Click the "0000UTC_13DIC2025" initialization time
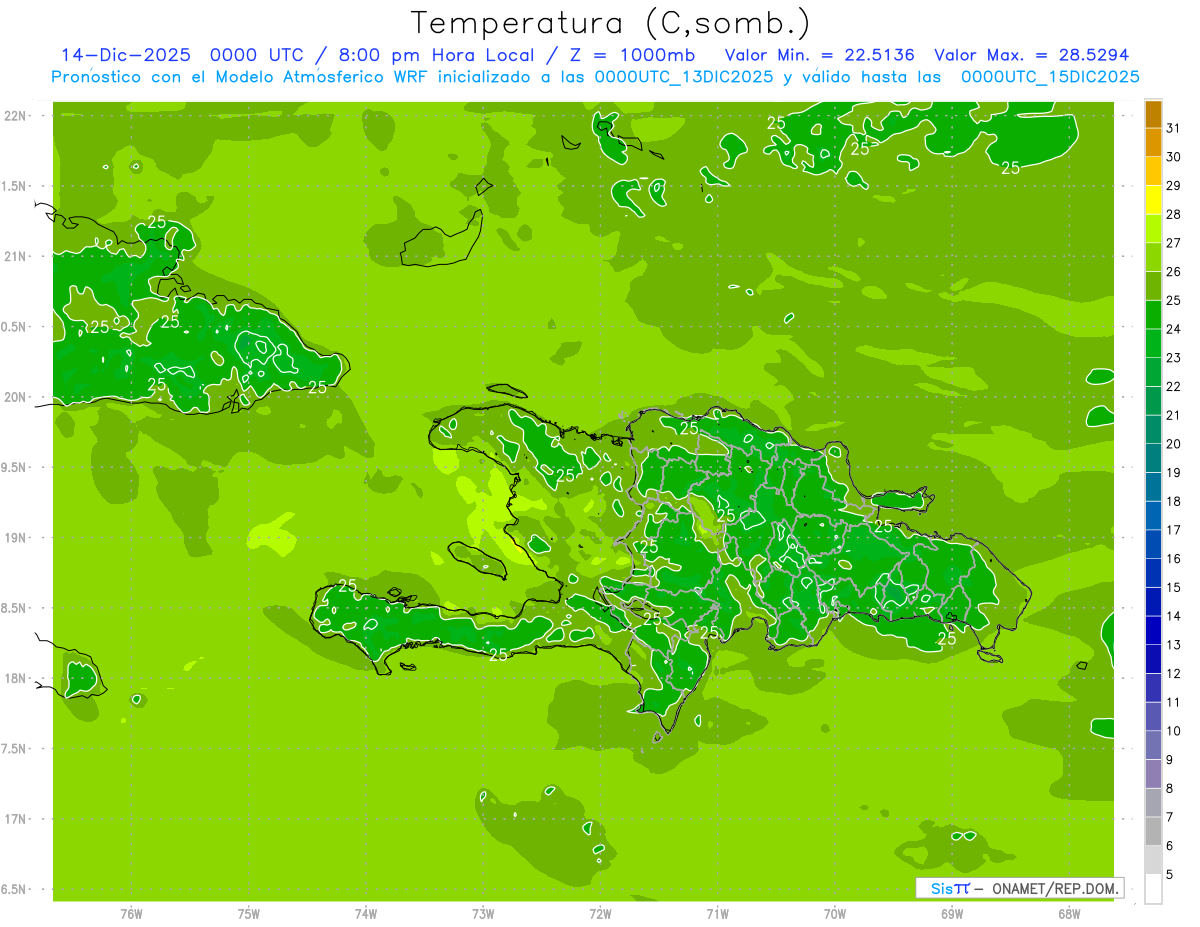1200x927 pixels. click(x=684, y=77)
